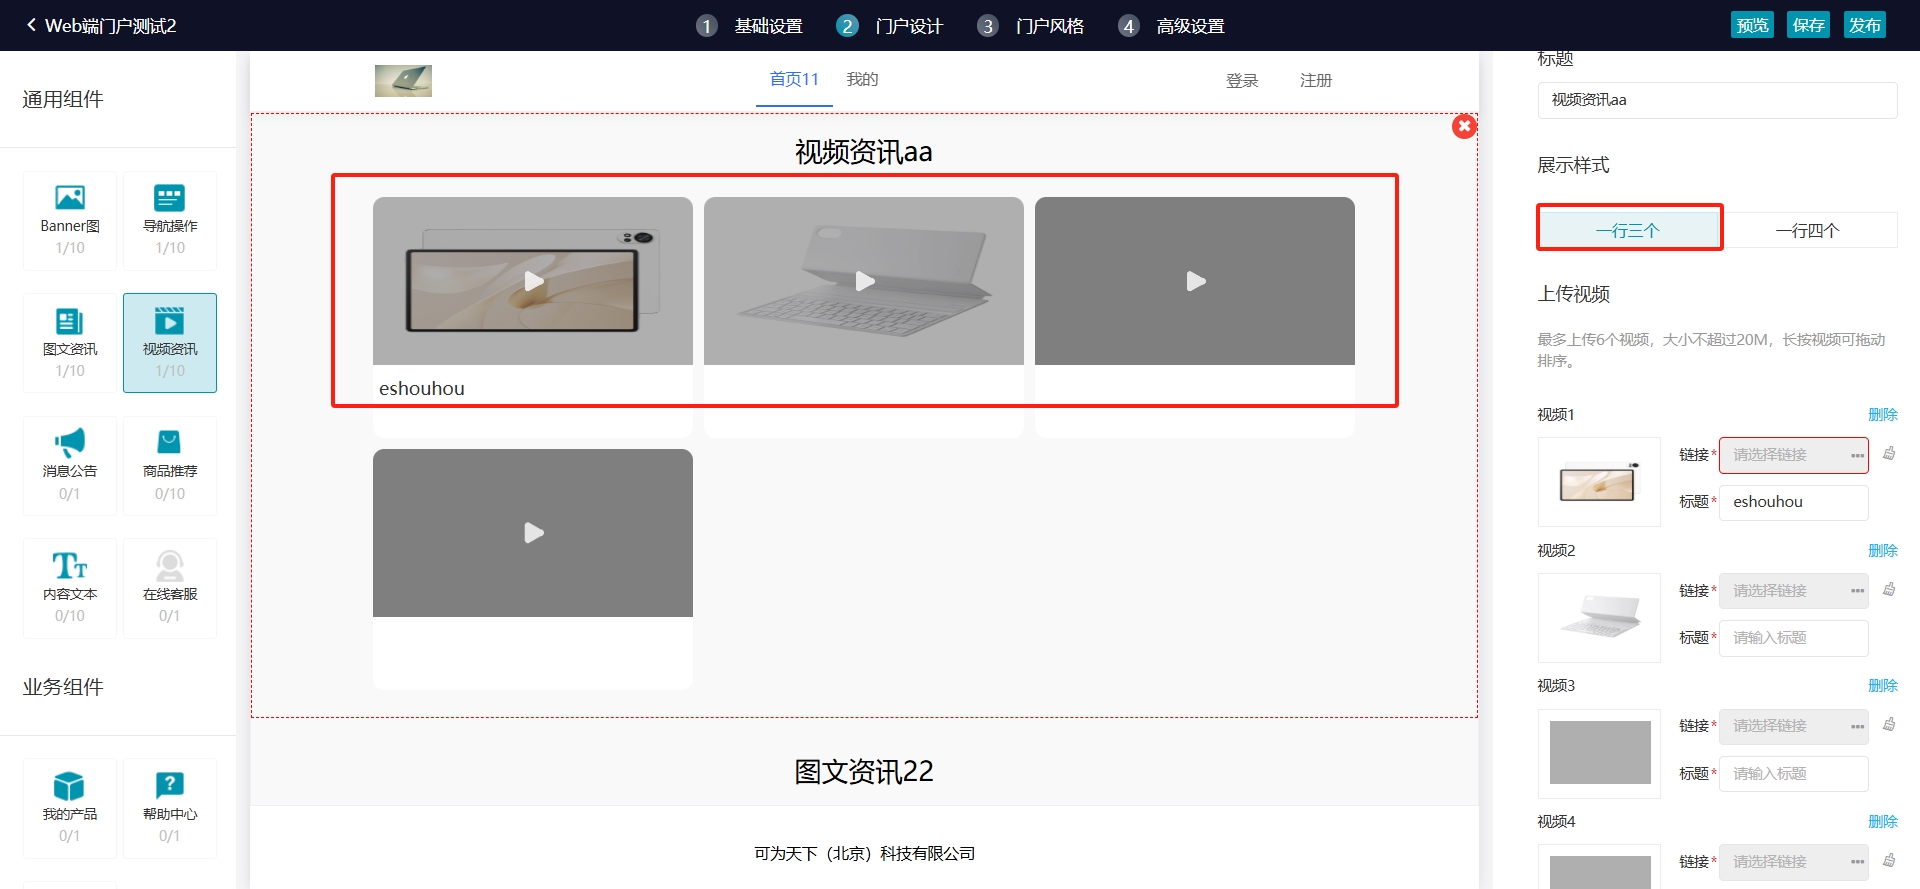
Task: Add the 内容文本 component
Action: (70, 589)
